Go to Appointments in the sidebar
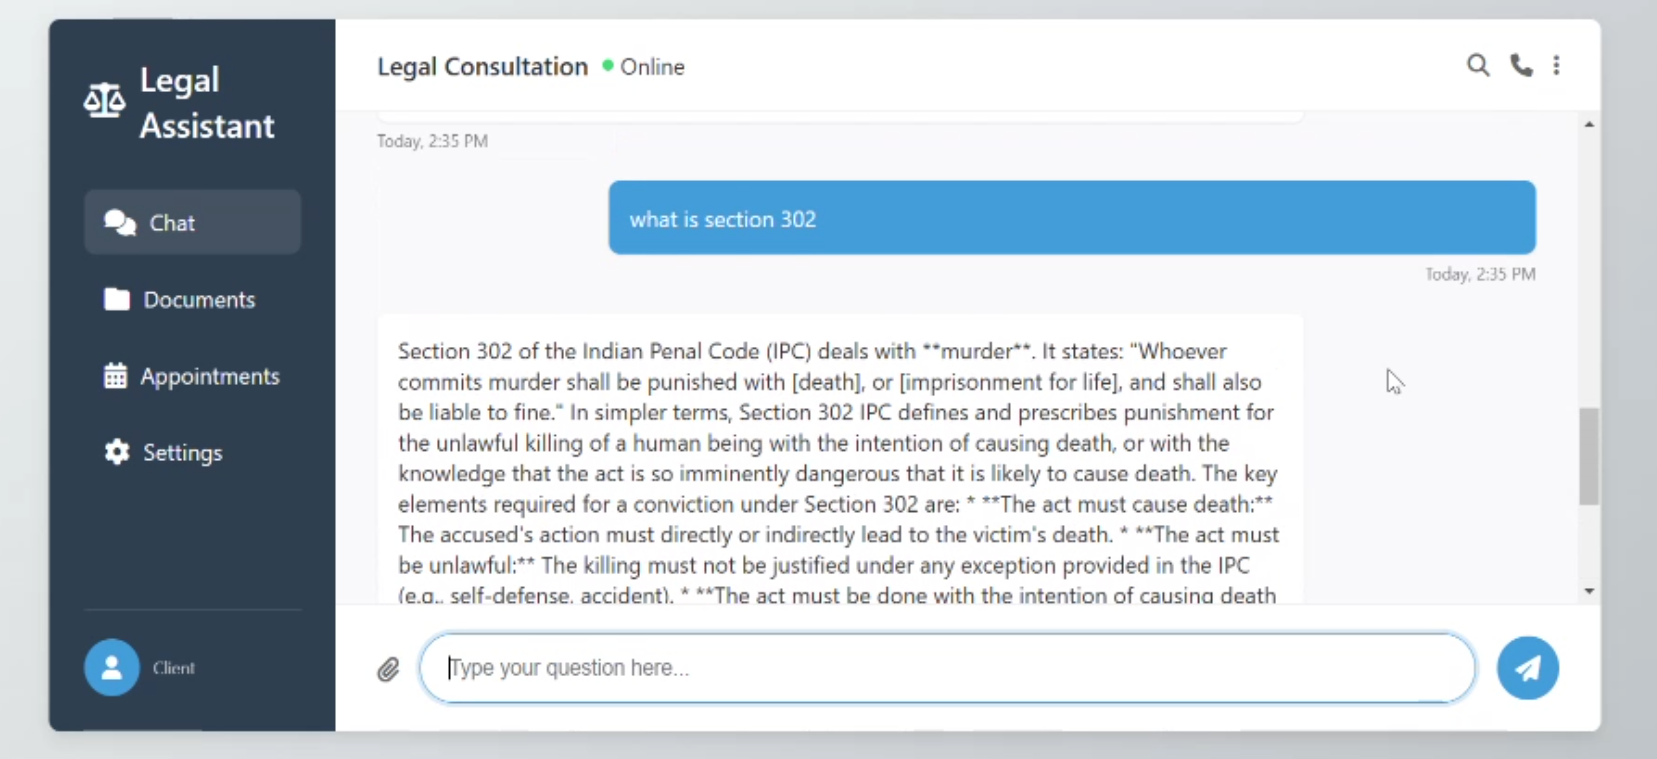1657x759 pixels. tap(209, 376)
